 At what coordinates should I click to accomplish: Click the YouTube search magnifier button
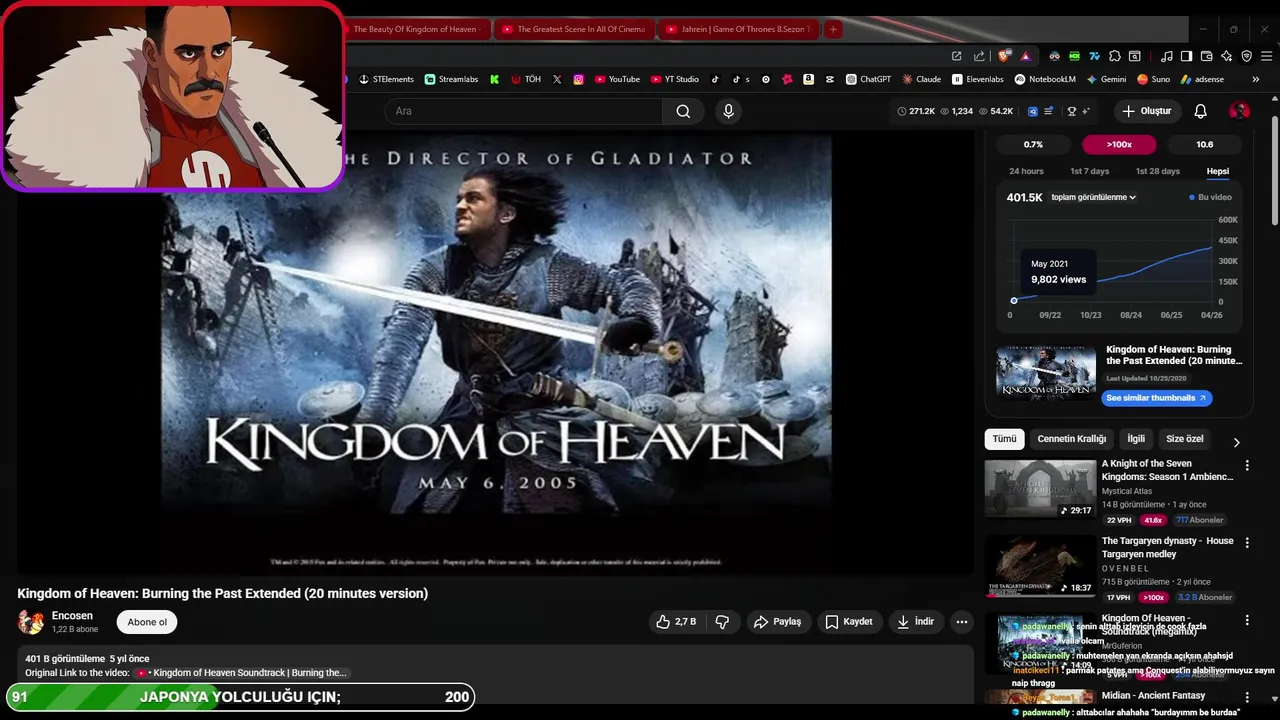(x=683, y=111)
